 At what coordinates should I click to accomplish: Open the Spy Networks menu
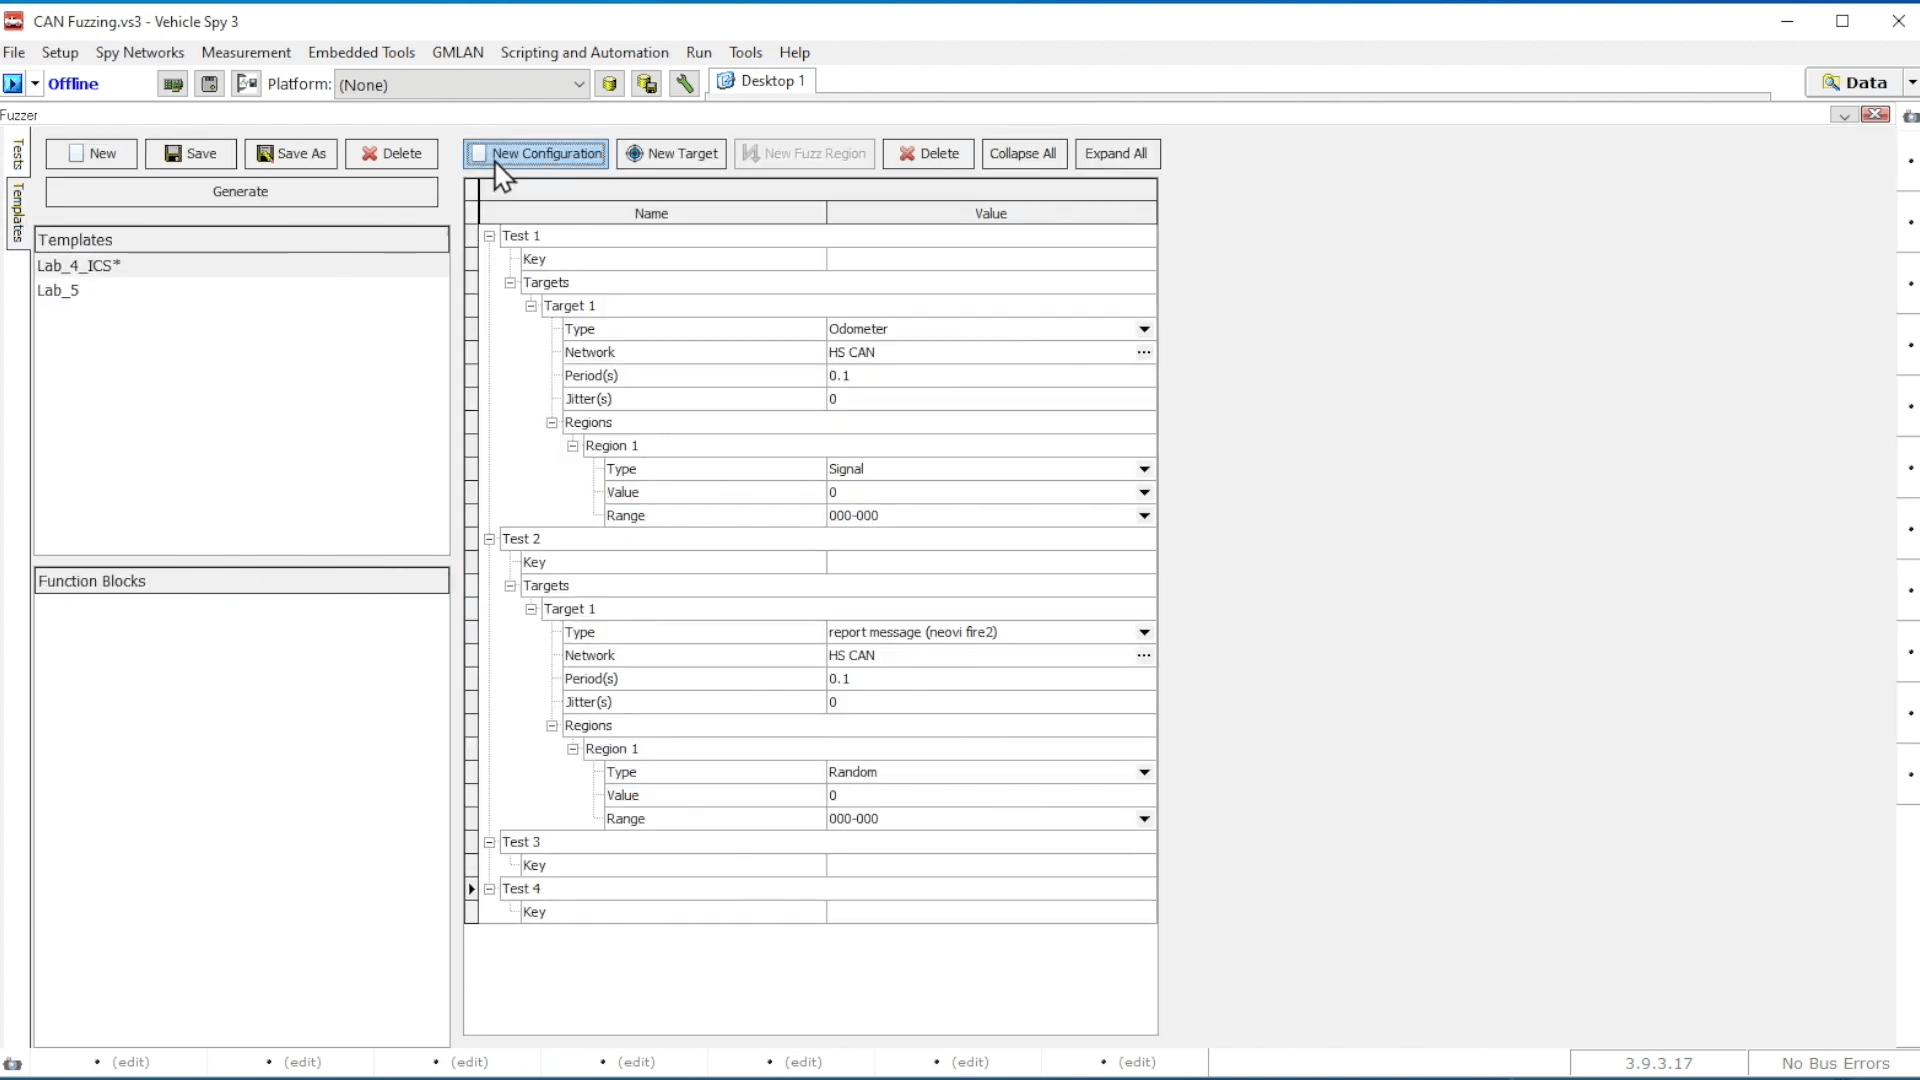tap(140, 52)
